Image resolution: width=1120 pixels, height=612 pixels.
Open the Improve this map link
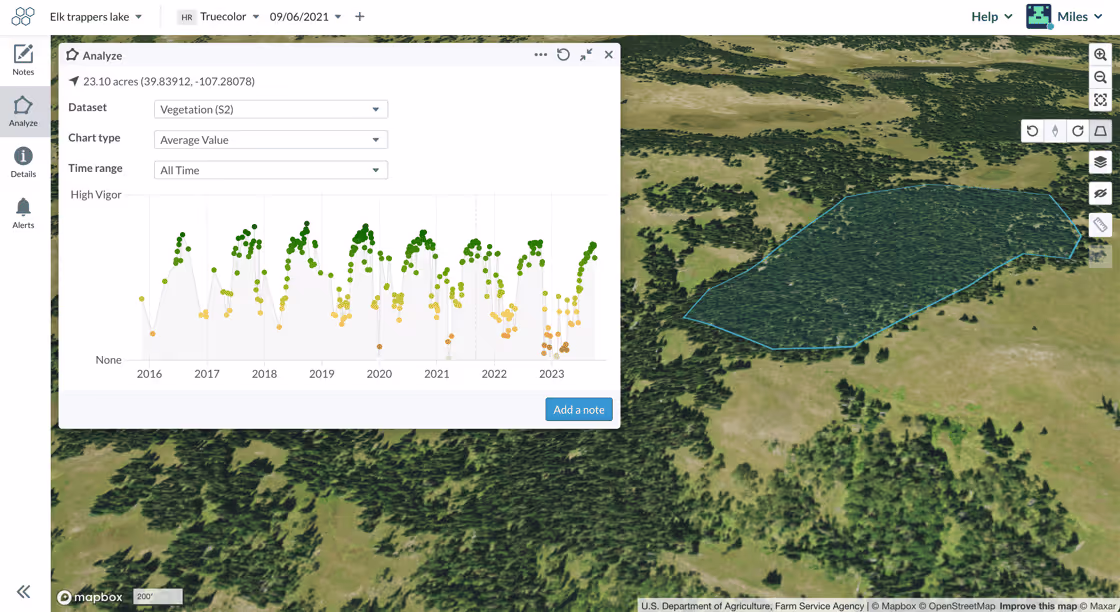click(x=1037, y=606)
